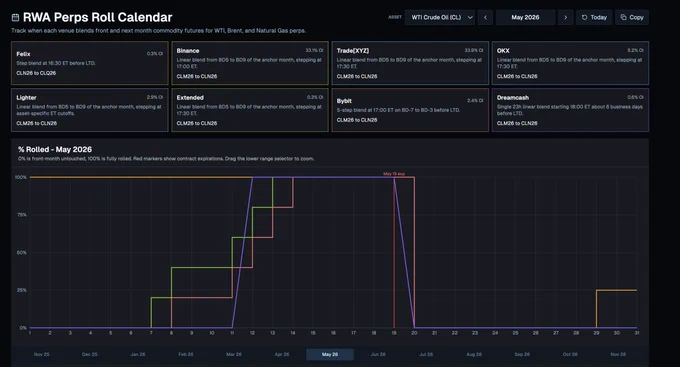Viewport: 680px width, 367px height.
Task: Select the Dreamcash venue card
Action: tap(570, 110)
